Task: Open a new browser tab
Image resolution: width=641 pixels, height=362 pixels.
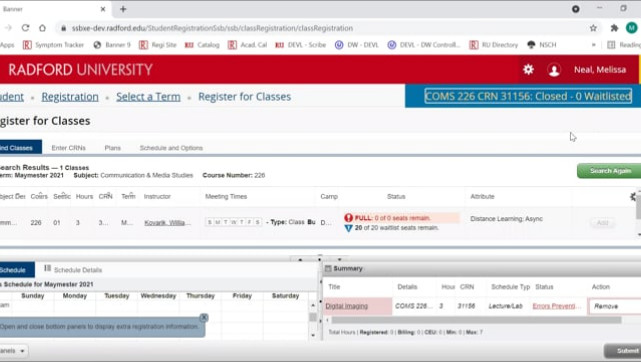Action: click(123, 9)
